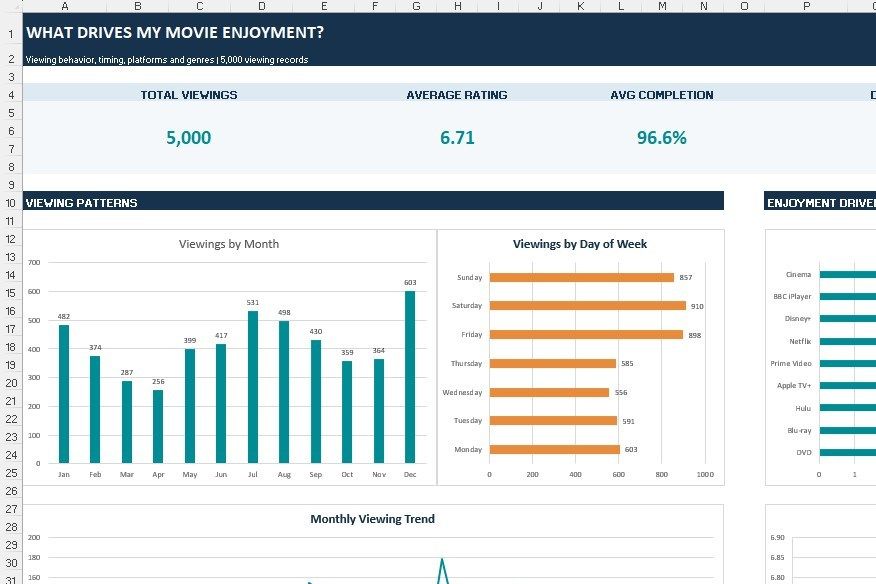Click the "Prime Video" platform label
The height and width of the screenshot is (584, 876).
pyautogui.click(x=791, y=363)
